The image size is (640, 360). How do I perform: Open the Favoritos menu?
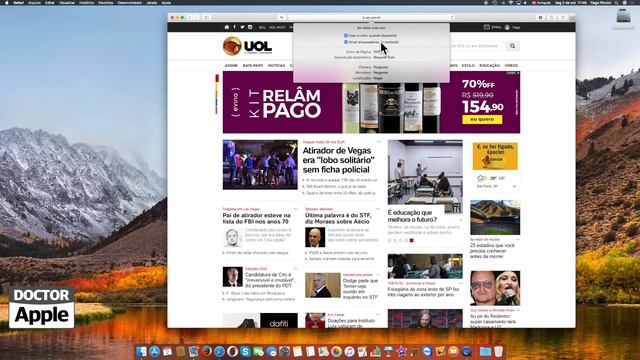(106, 2)
